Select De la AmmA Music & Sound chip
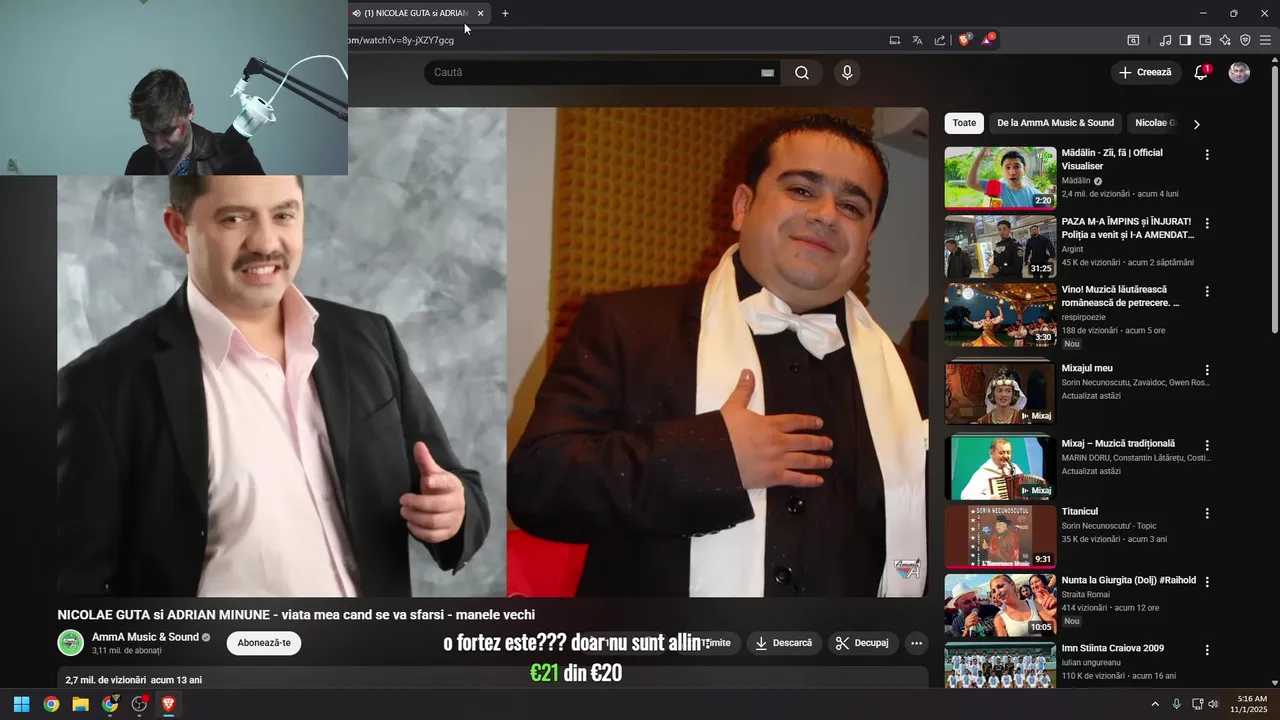 (1055, 123)
